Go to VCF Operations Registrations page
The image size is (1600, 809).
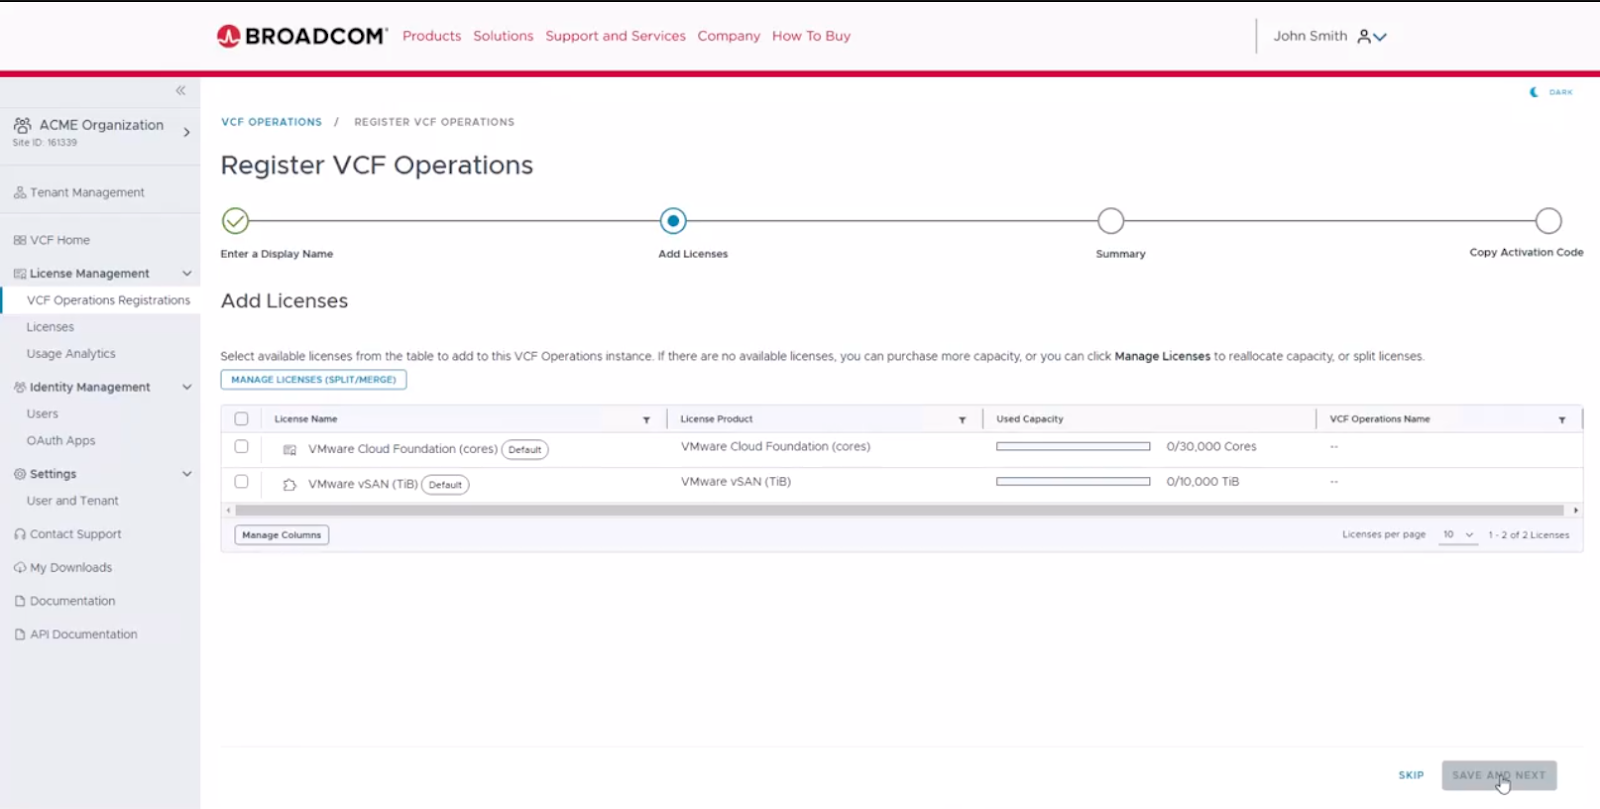[108, 300]
